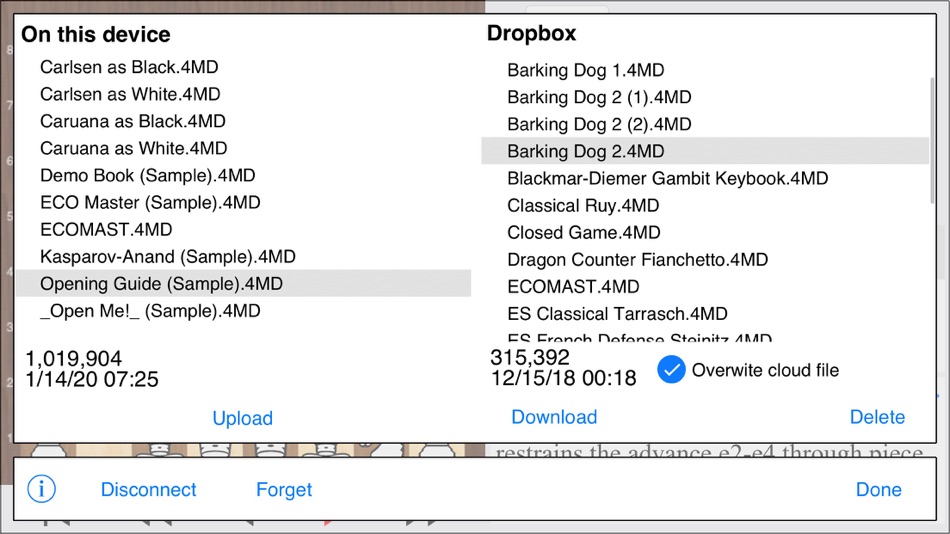Screen dimensions: 950x534
Task: Select ES Classical Tarrasch.4MD
Action: point(705,313)
